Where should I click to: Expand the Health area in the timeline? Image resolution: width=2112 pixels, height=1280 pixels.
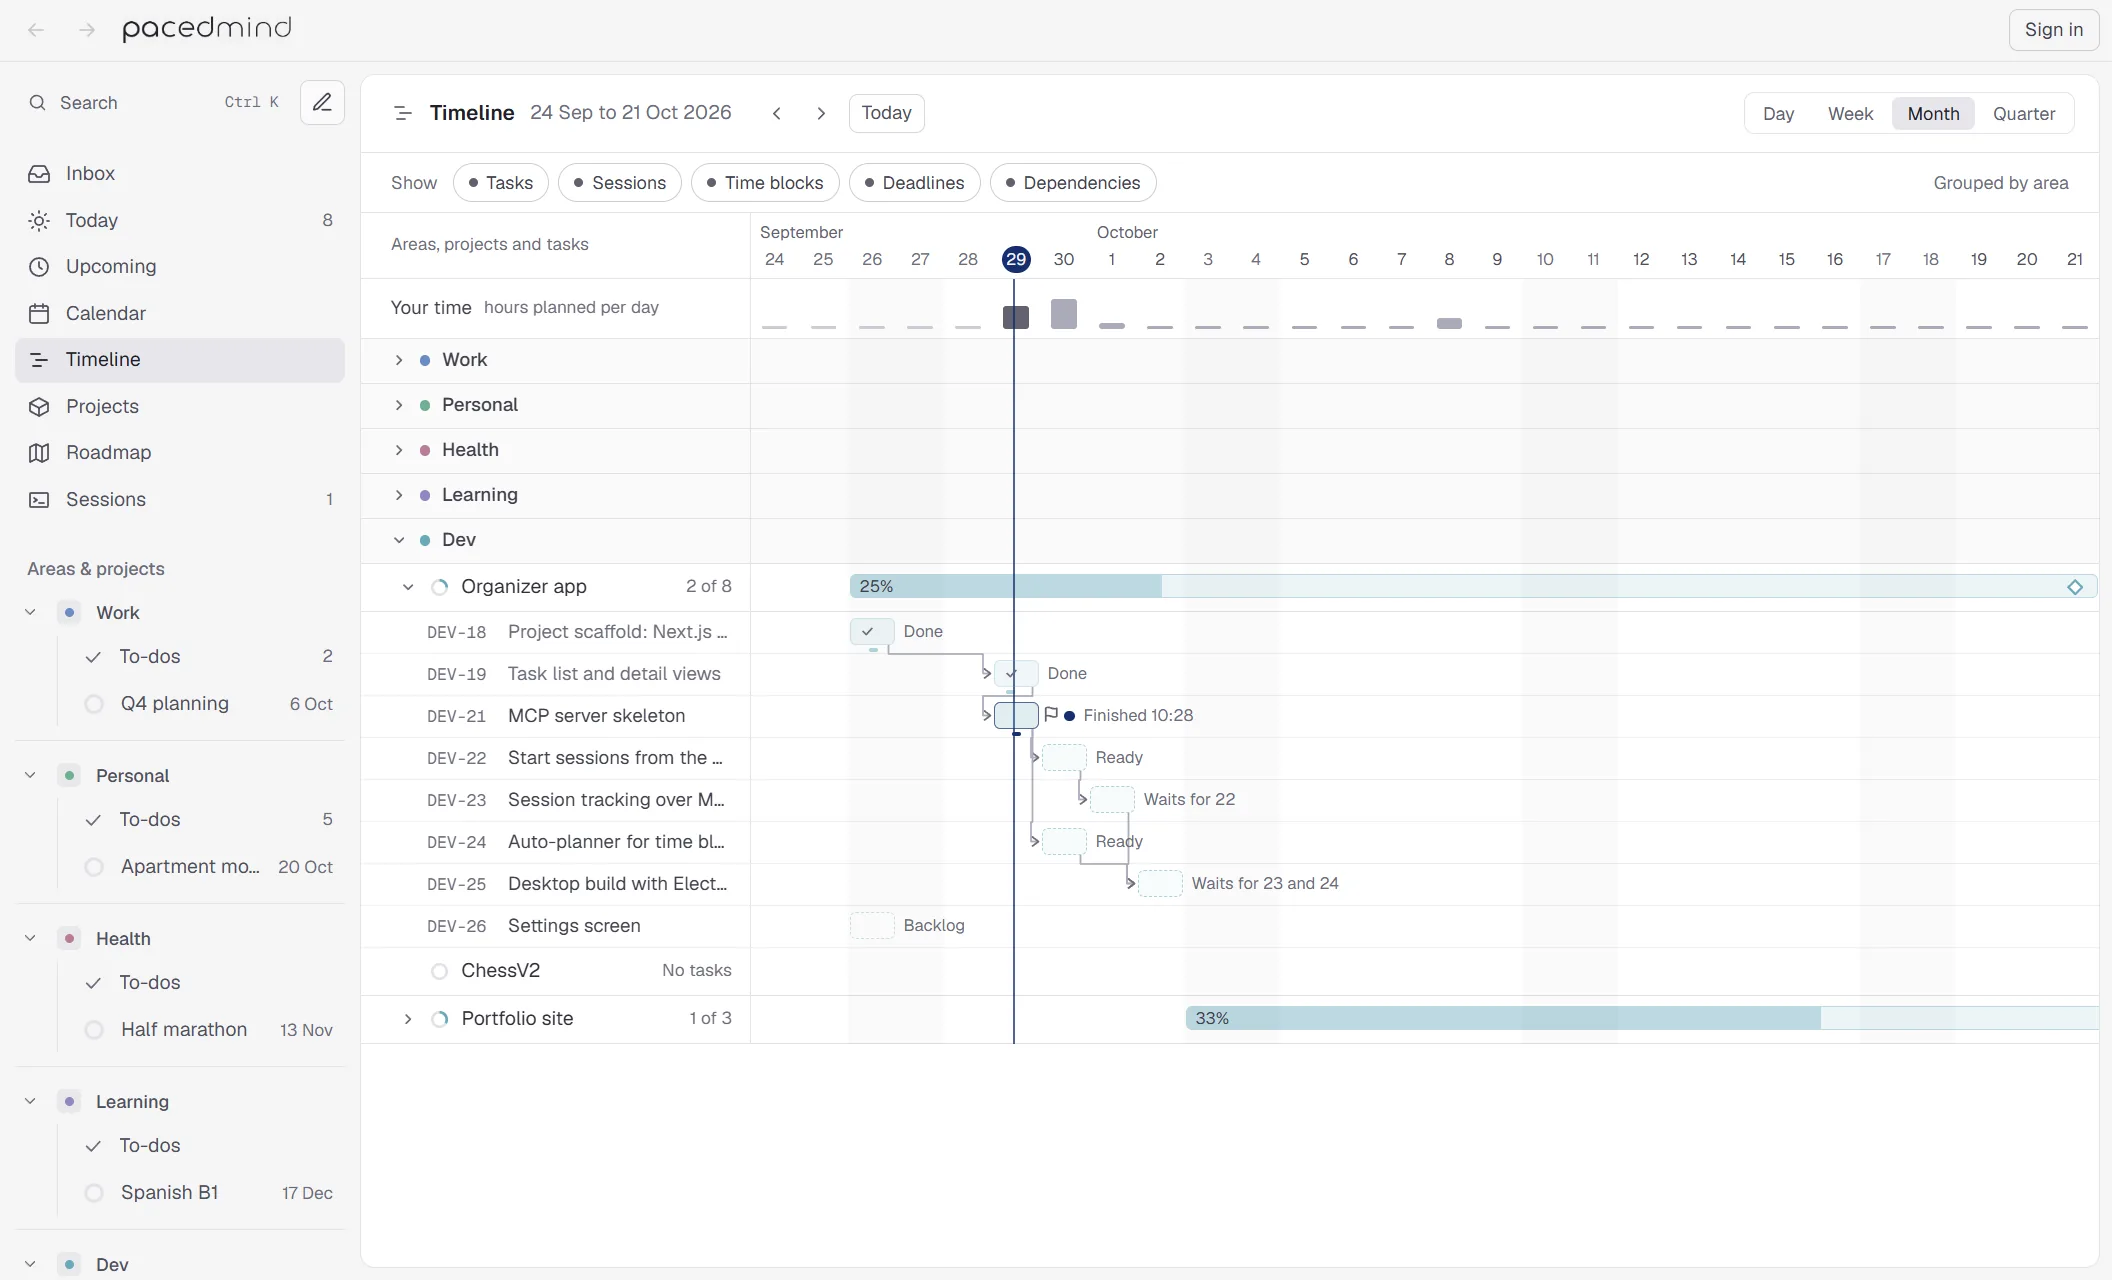tap(399, 450)
